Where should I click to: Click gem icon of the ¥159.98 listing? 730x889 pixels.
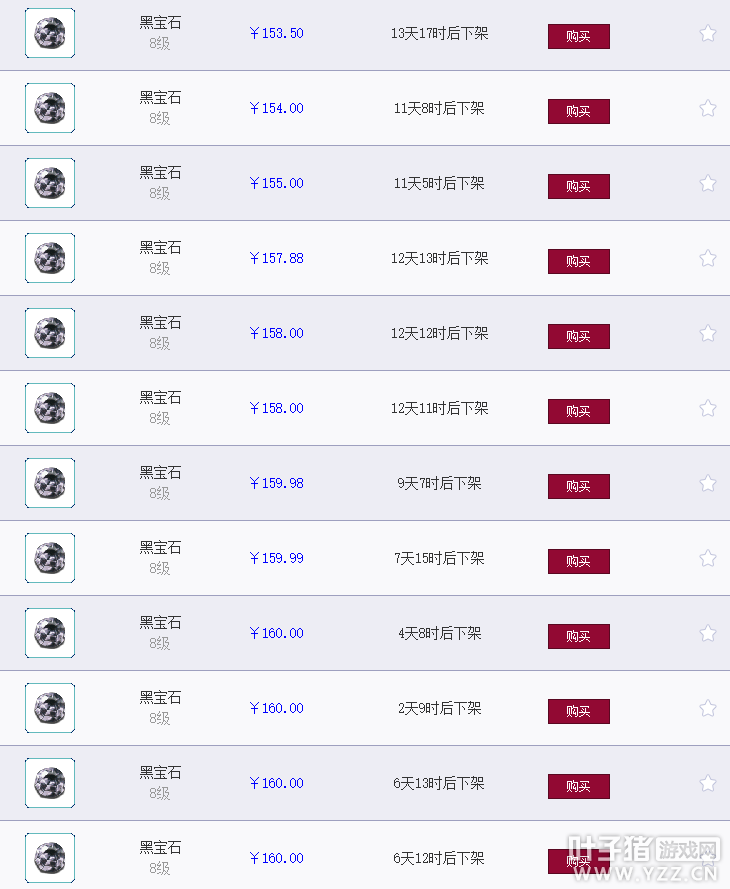click(x=50, y=483)
